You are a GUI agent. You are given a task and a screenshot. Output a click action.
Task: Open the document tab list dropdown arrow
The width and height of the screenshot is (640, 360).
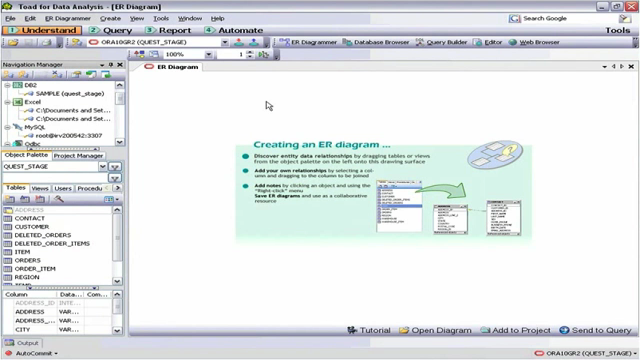[604, 67]
